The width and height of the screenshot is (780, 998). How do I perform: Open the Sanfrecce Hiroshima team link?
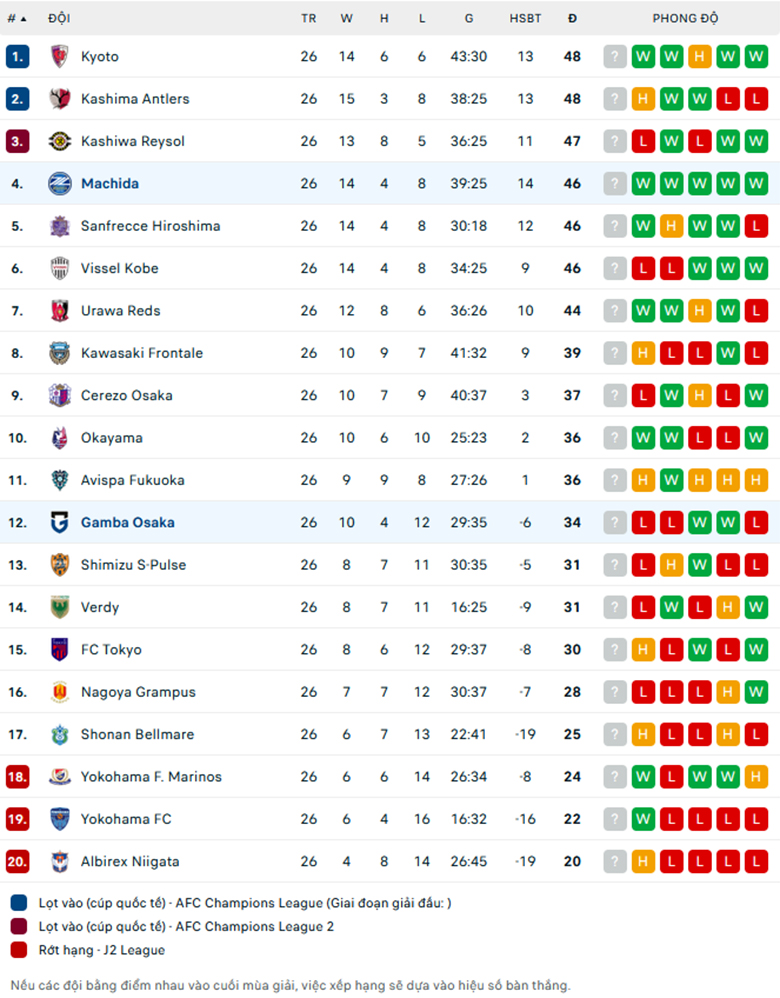(150, 226)
